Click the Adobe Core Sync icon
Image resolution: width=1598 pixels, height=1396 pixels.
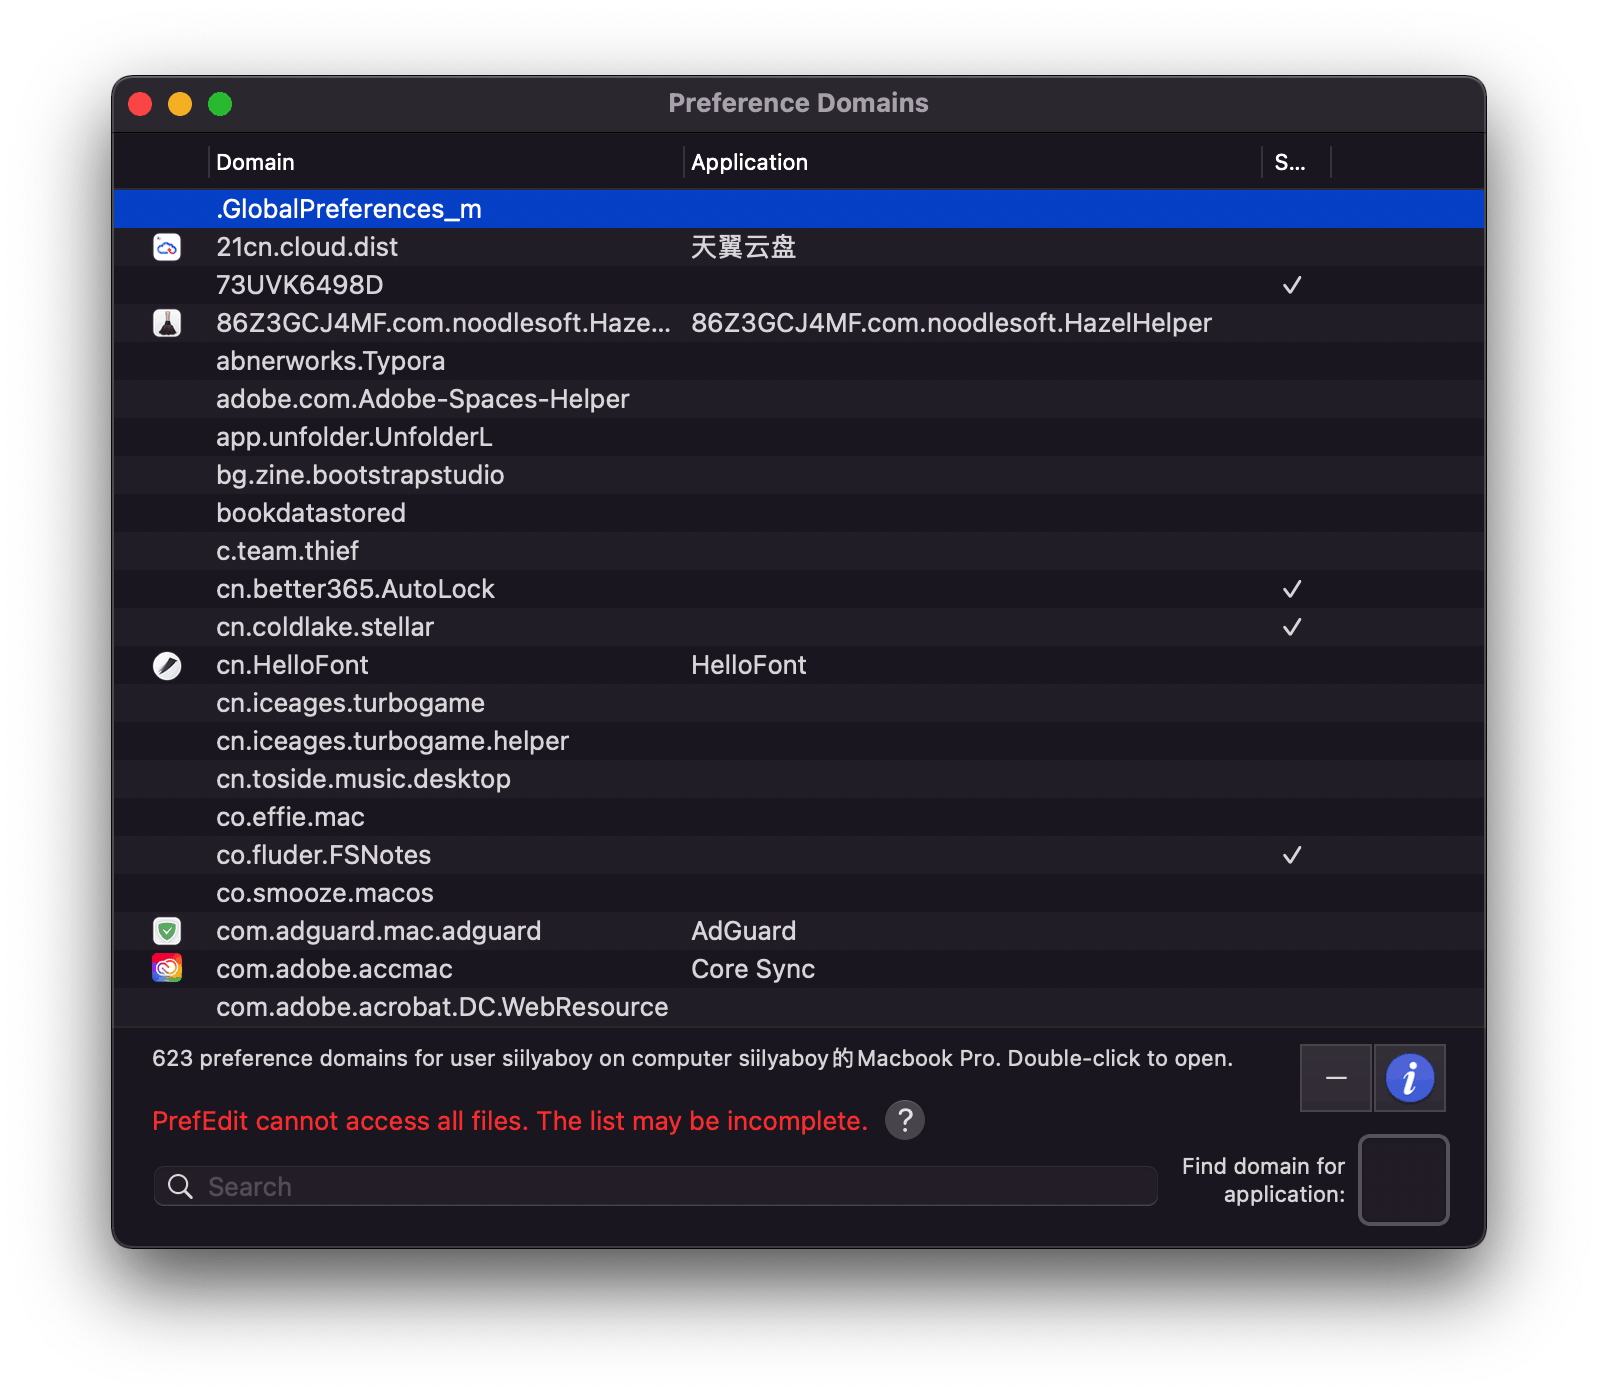click(167, 969)
